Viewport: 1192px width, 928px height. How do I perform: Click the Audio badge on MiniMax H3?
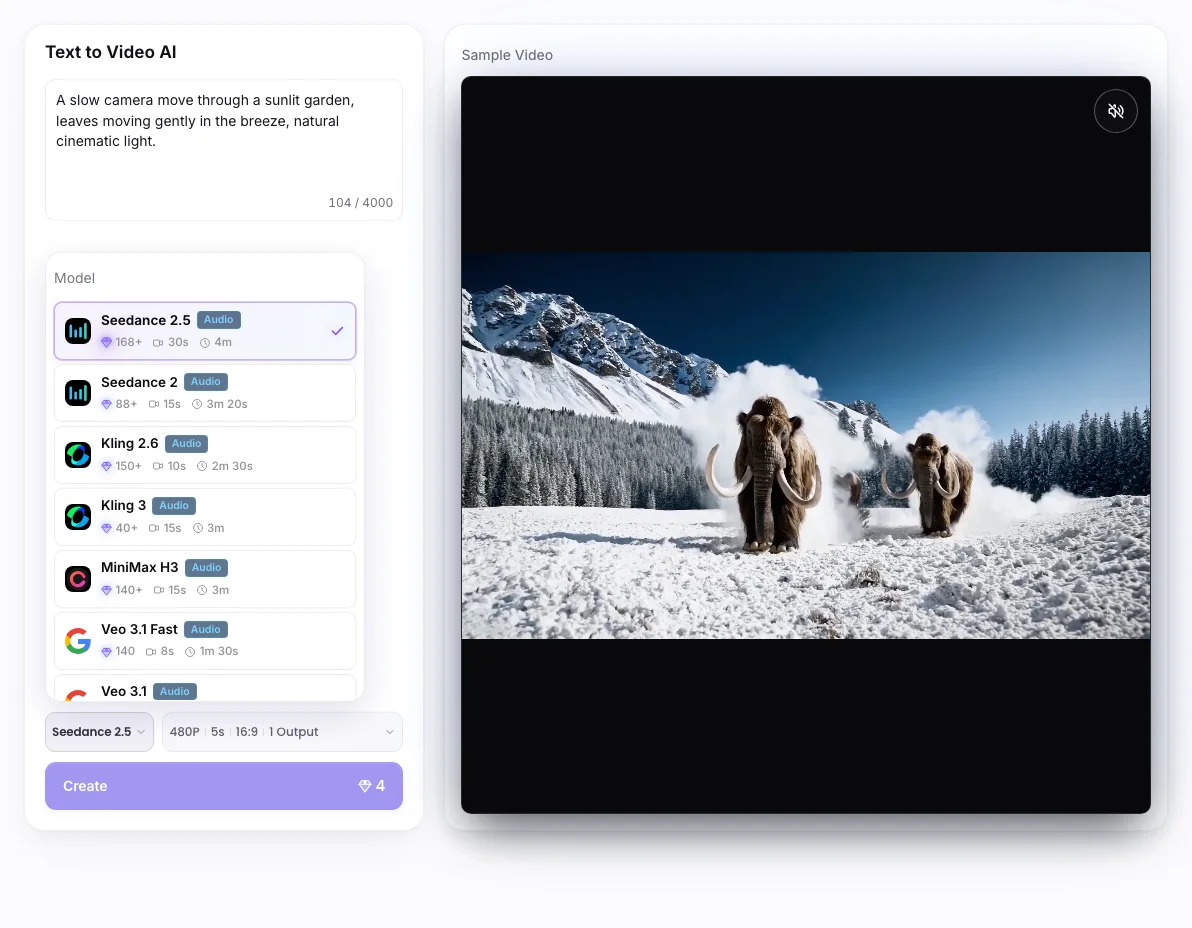206,568
